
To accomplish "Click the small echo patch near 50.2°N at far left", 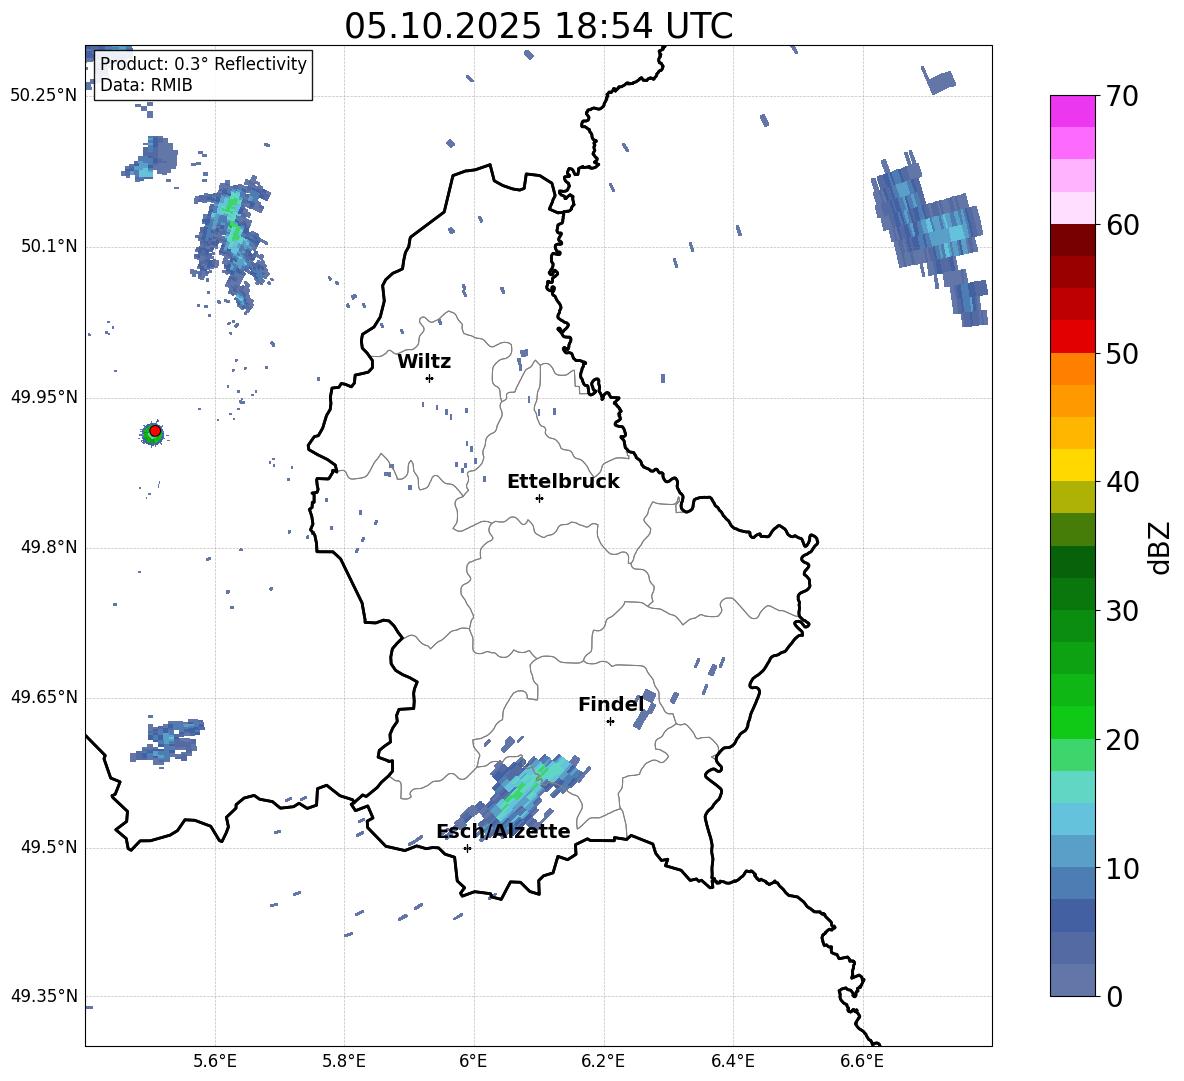I will point(151,158).
